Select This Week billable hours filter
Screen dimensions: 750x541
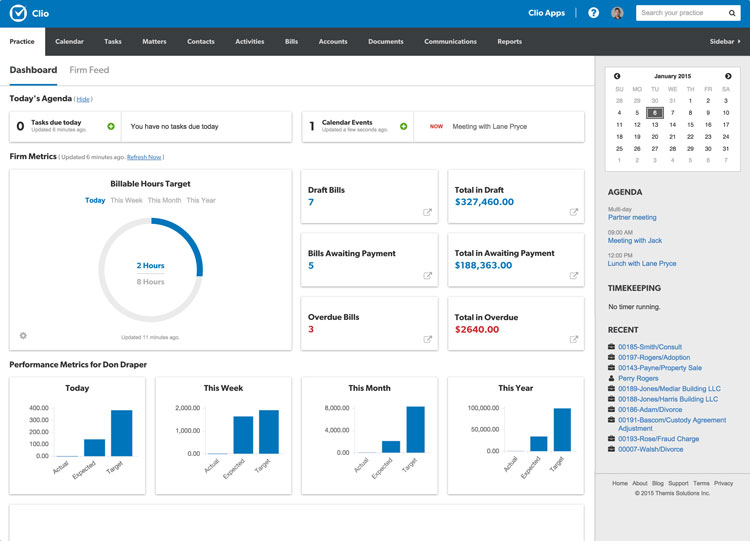coord(126,200)
